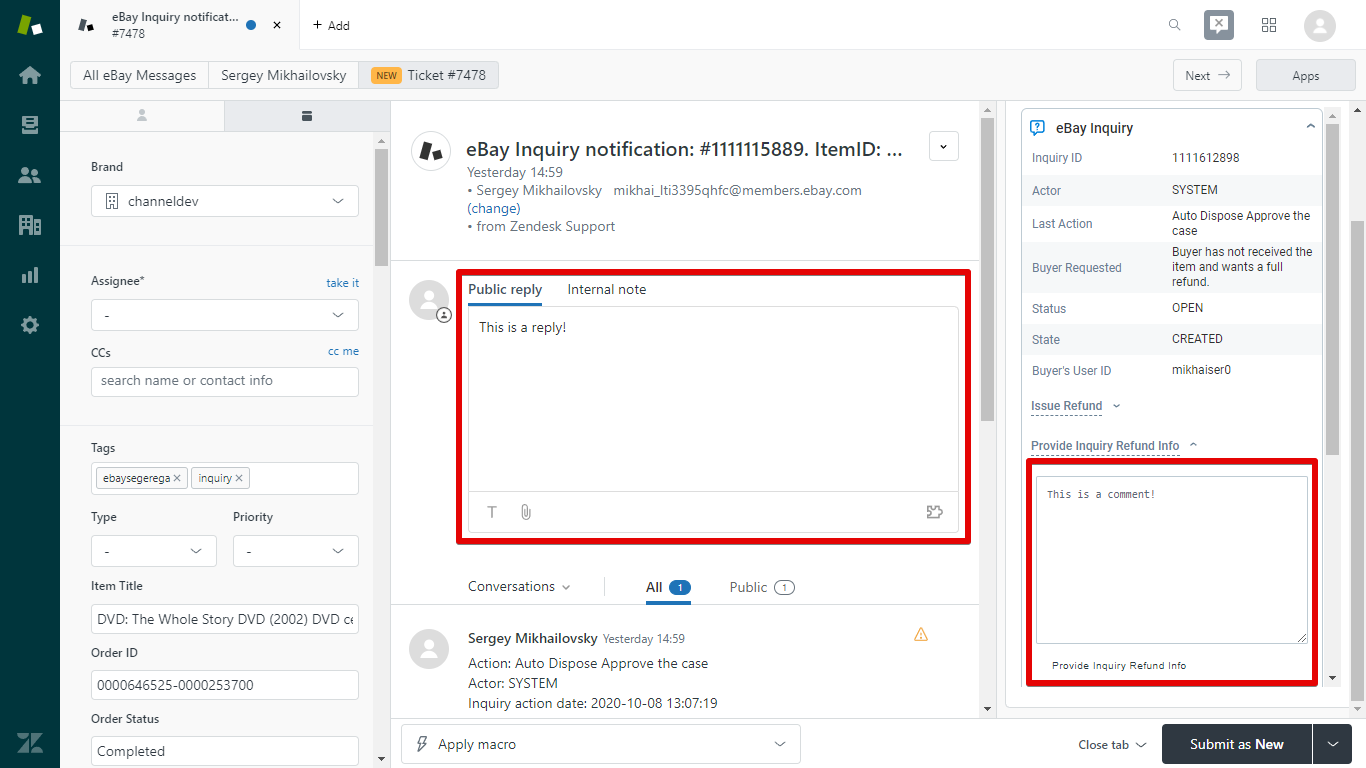This screenshot has height=768, width=1366.
Task: Click the attach file paperclip icon
Action: pos(526,512)
